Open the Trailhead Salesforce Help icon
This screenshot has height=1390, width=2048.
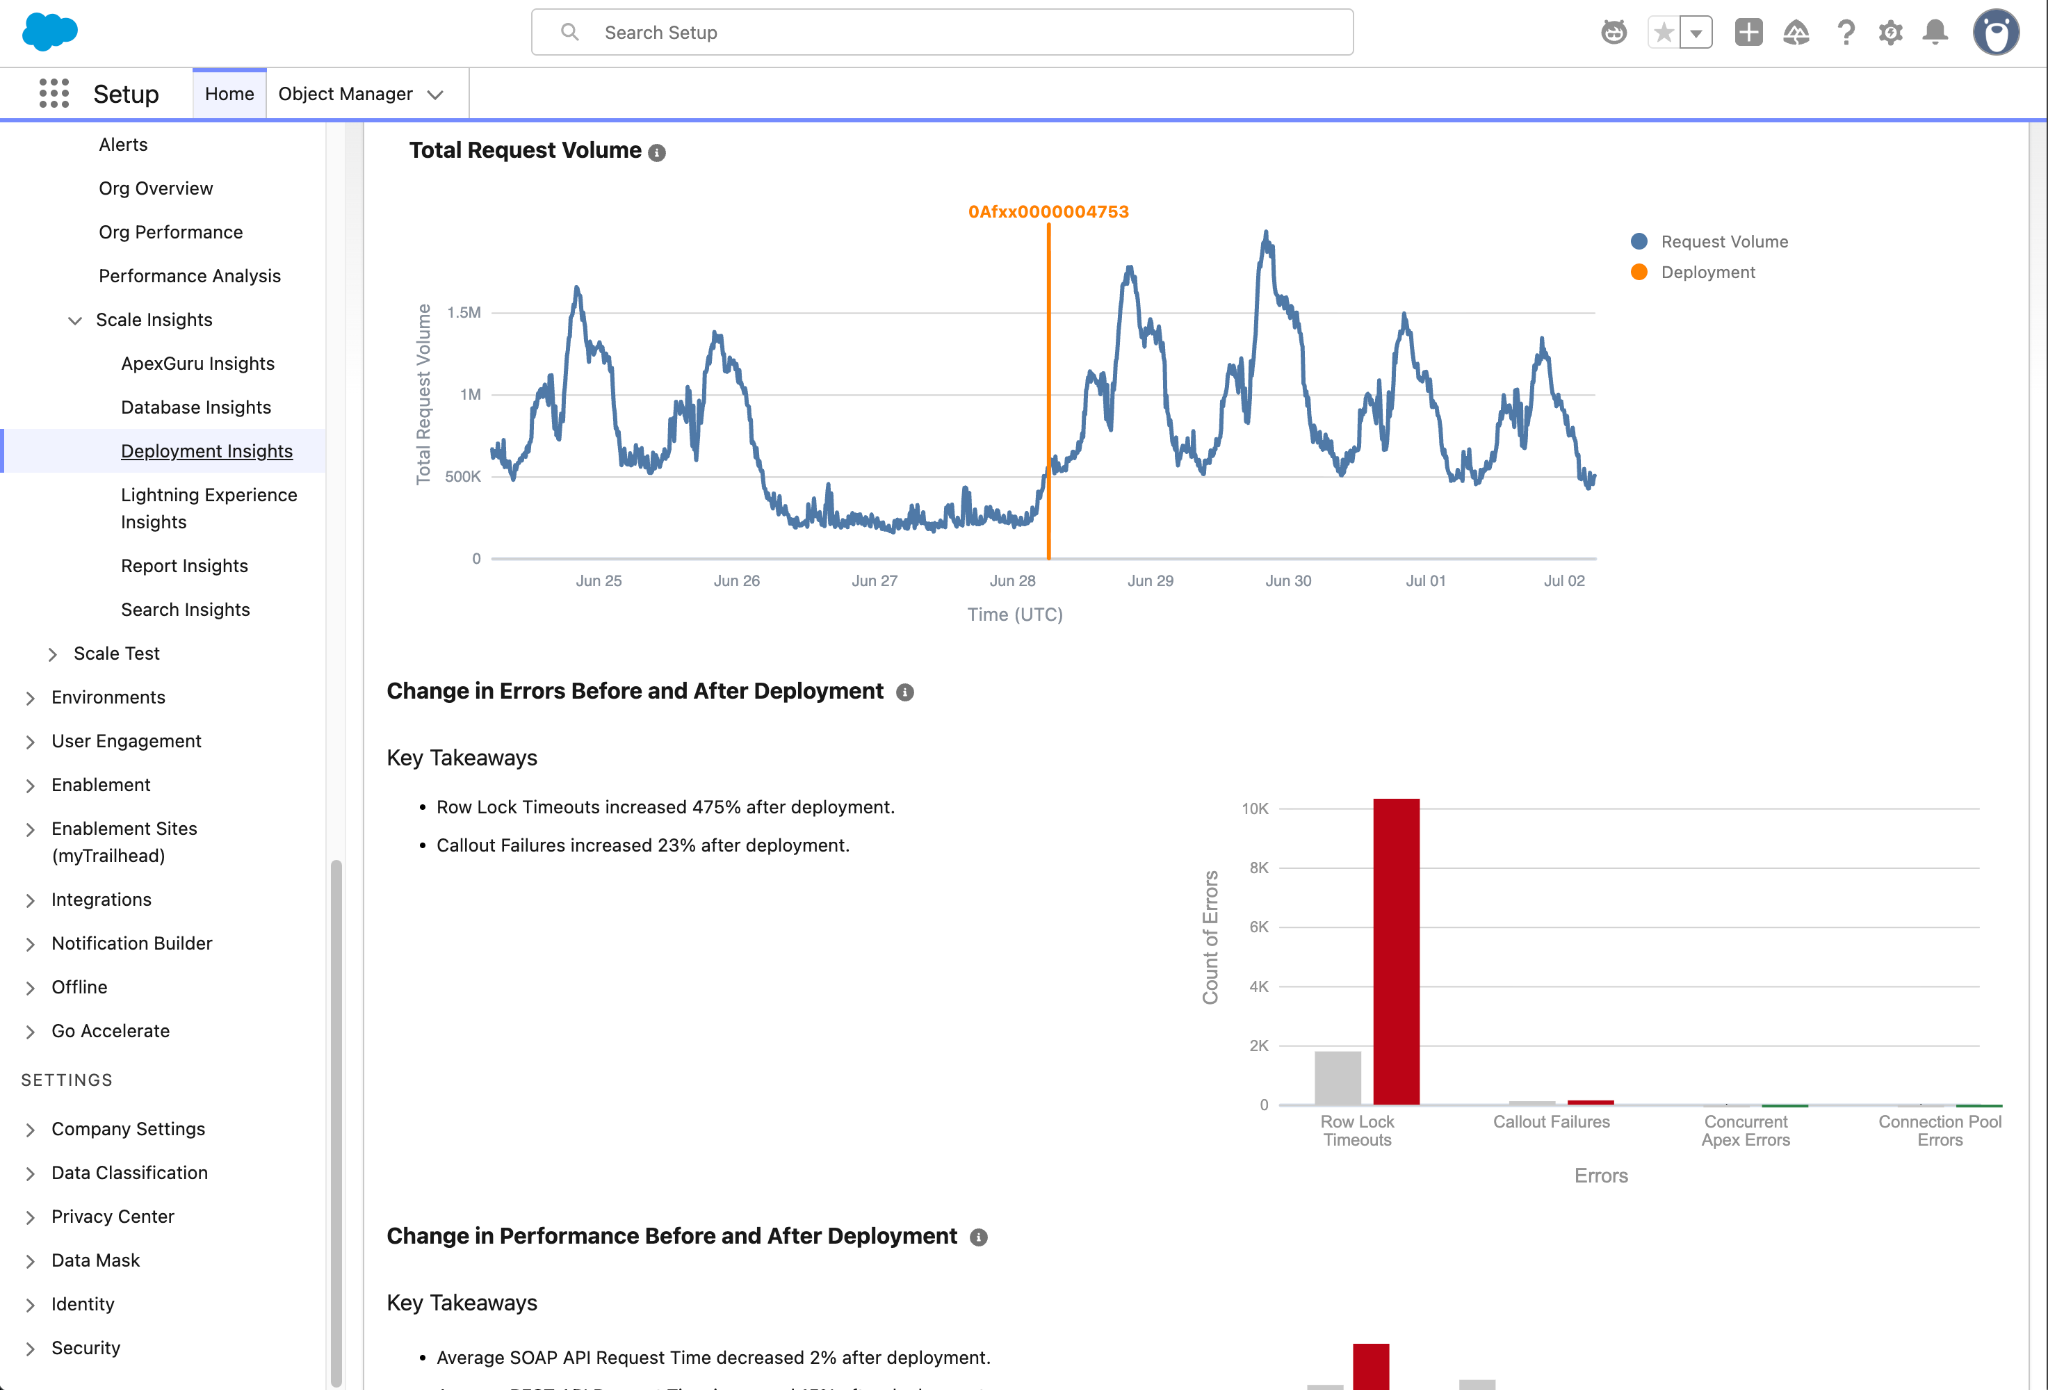click(x=1796, y=32)
